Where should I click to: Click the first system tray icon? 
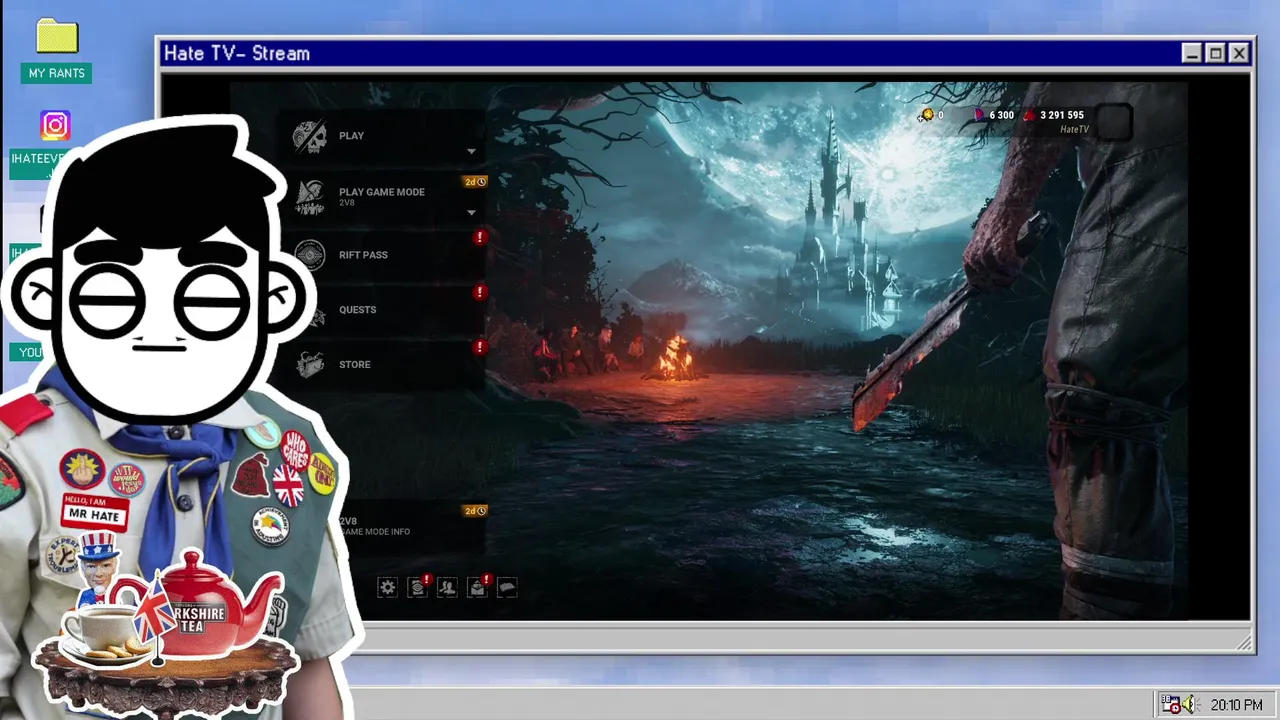coord(1169,705)
